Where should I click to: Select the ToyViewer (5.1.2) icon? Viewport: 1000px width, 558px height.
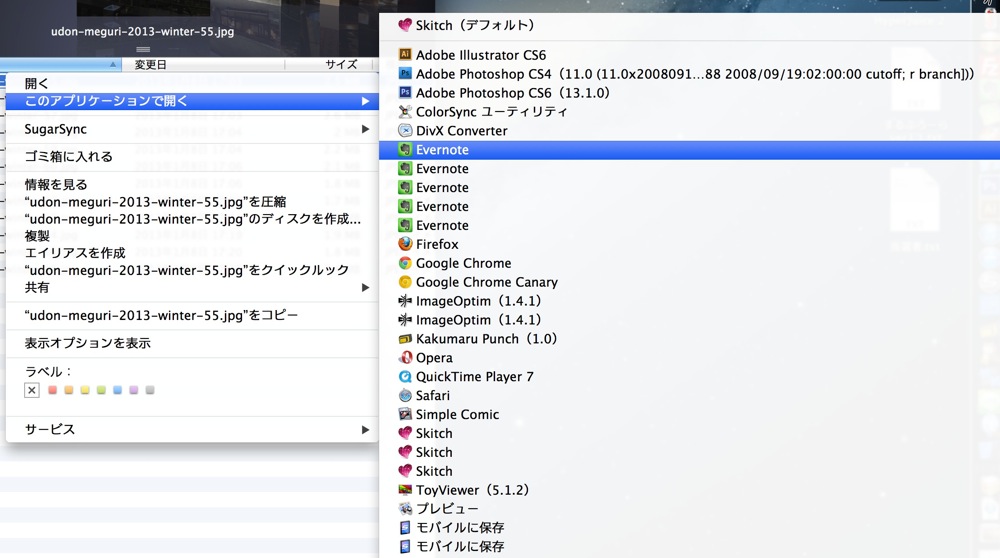pyautogui.click(x=405, y=490)
